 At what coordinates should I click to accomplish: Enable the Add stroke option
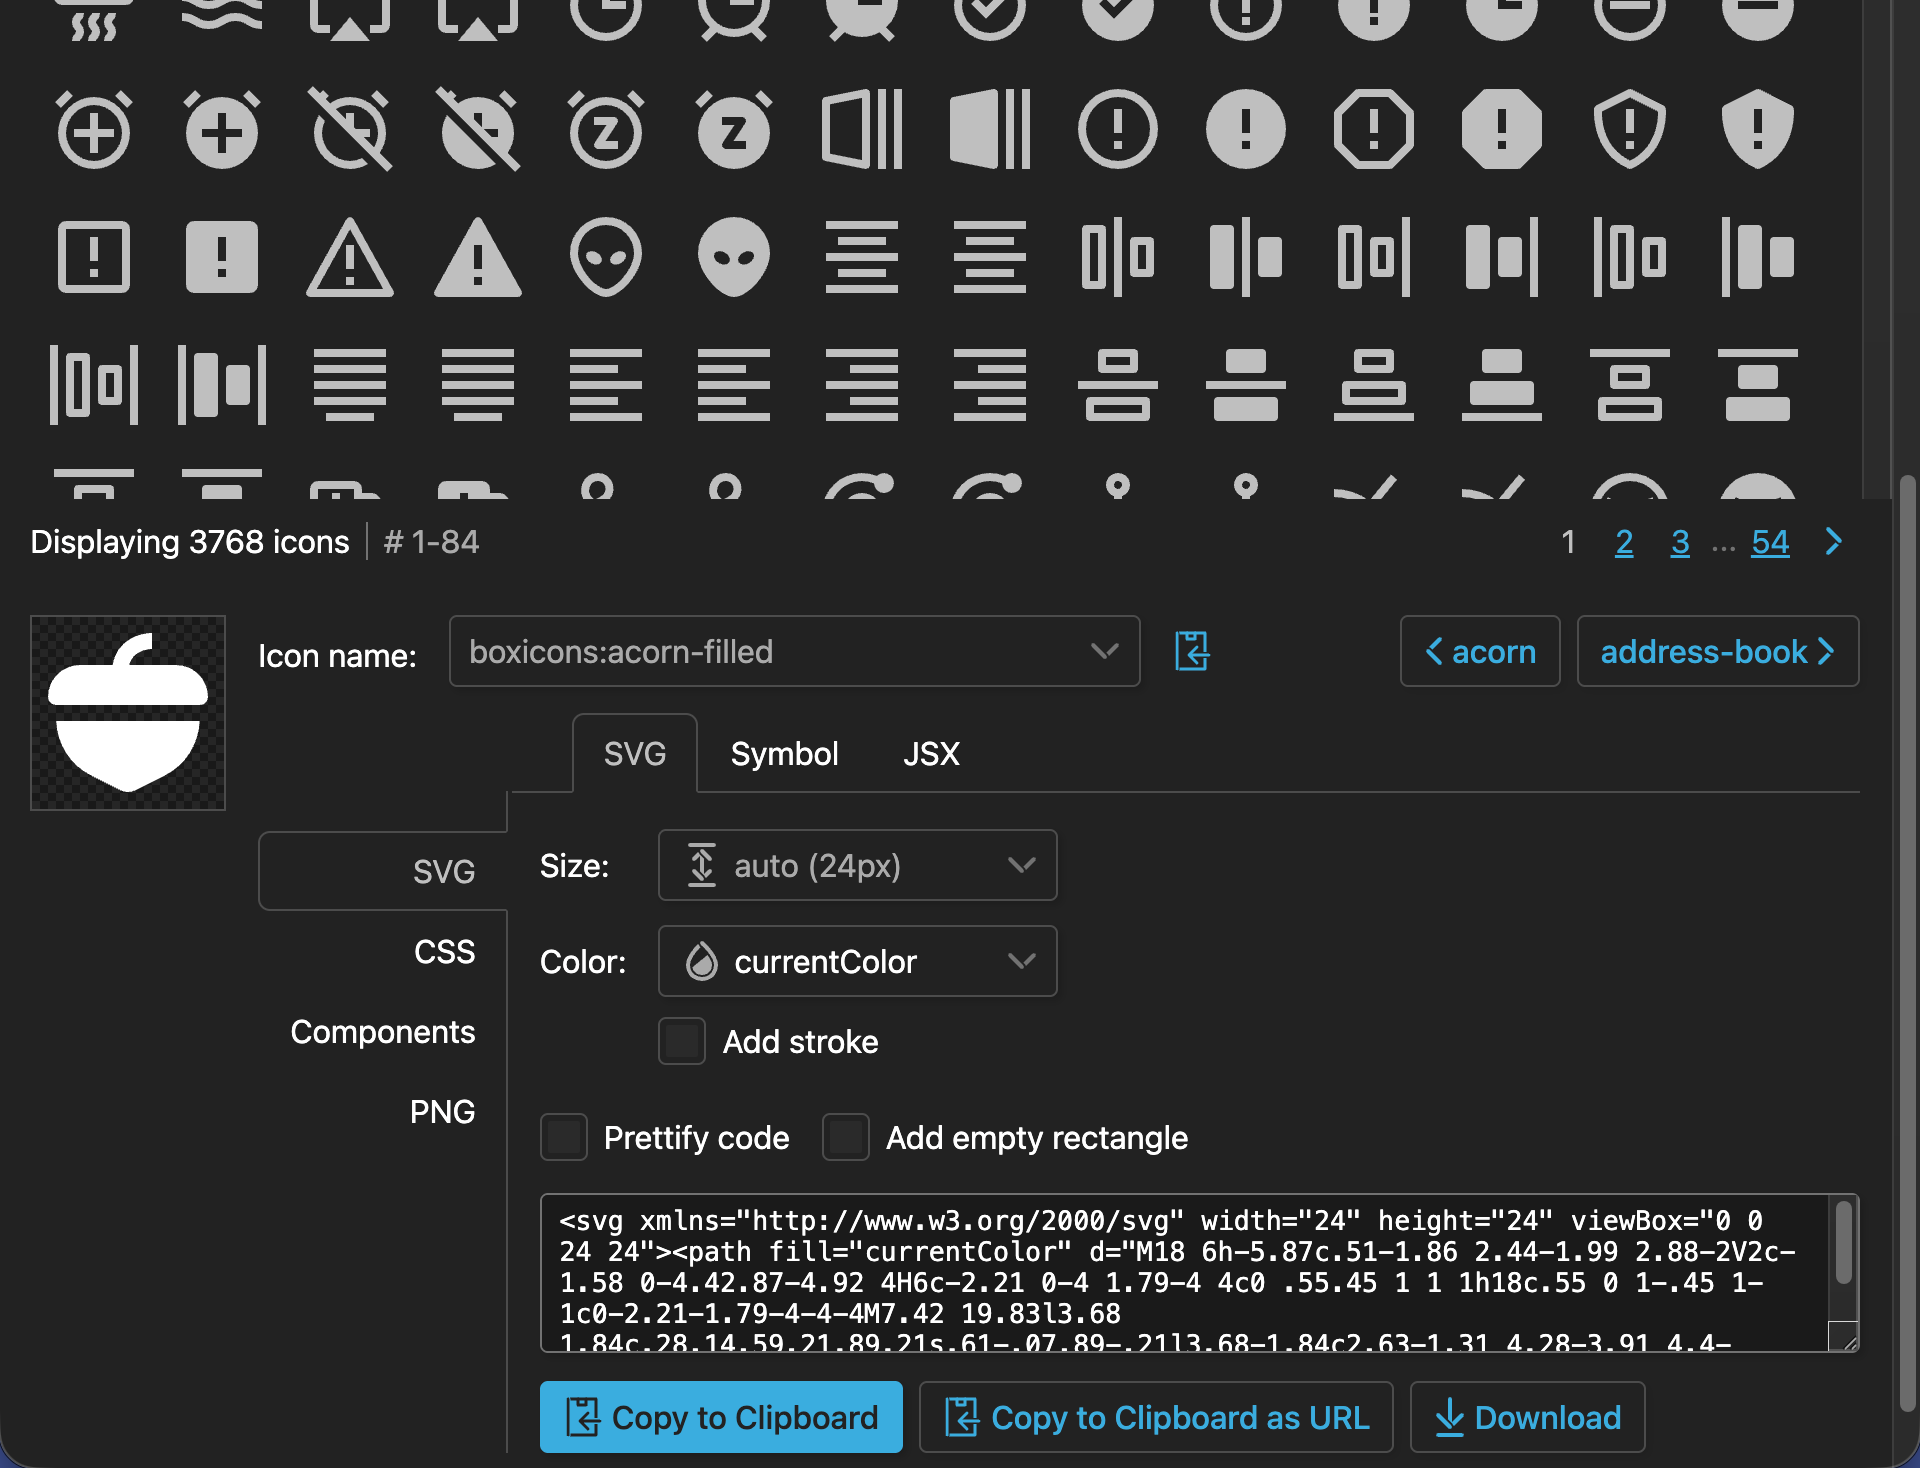coord(681,1041)
